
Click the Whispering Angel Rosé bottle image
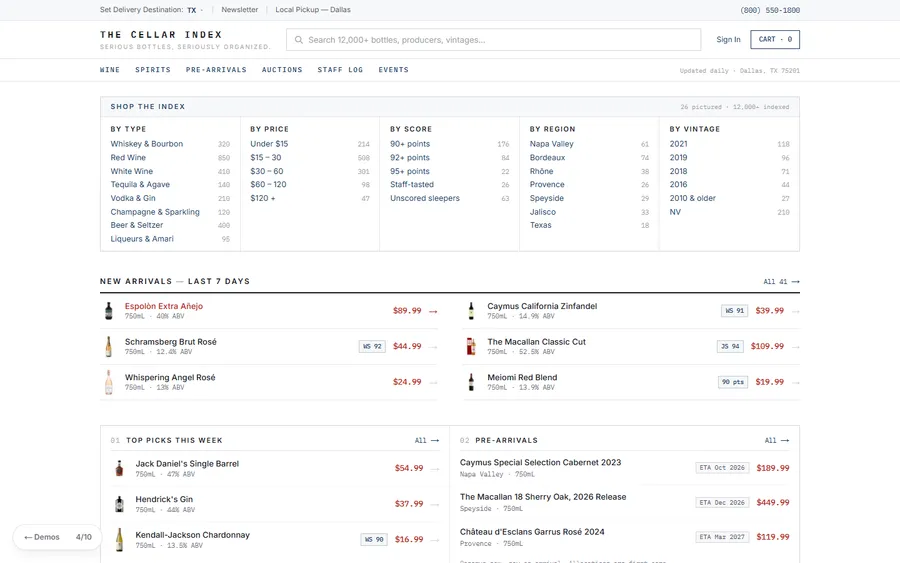point(108,382)
